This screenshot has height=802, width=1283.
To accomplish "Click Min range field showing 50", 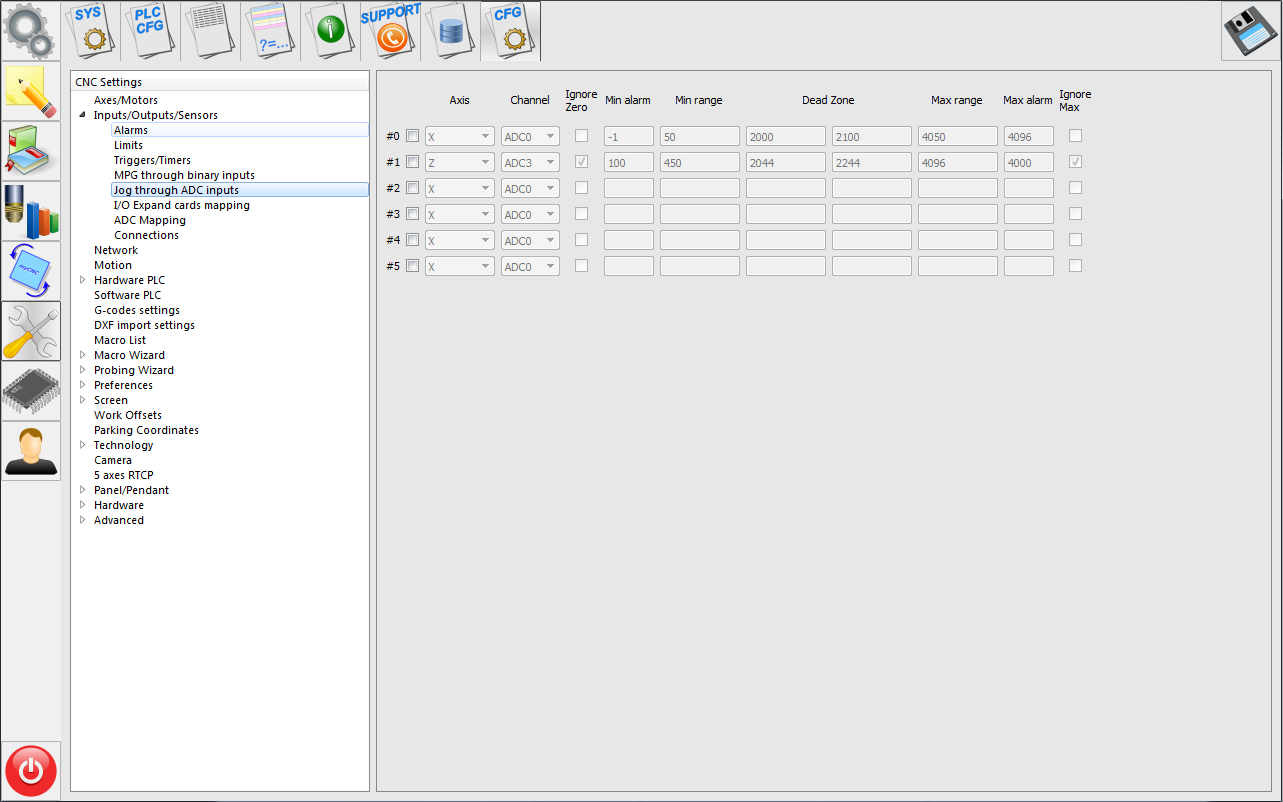I will [699, 136].
